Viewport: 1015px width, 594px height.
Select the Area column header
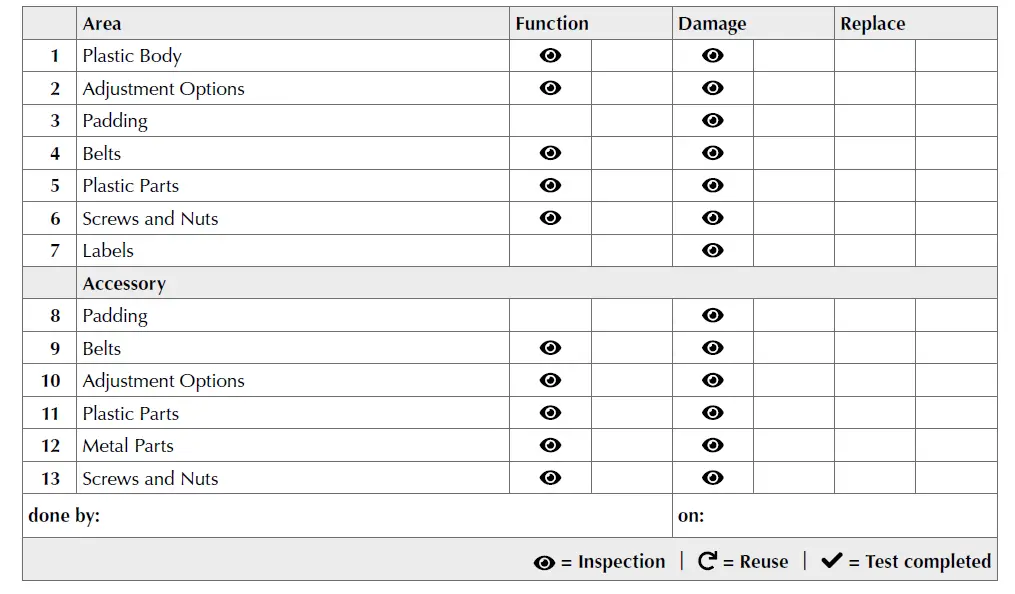point(102,24)
